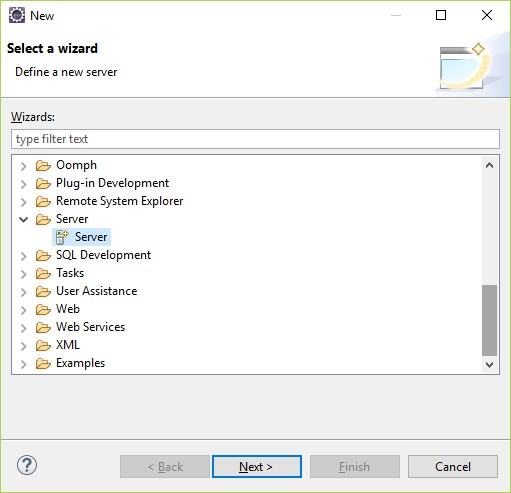Screen dimensions: 511x493
Task: Click the Plug-in Development folder icon
Action: [43, 183]
